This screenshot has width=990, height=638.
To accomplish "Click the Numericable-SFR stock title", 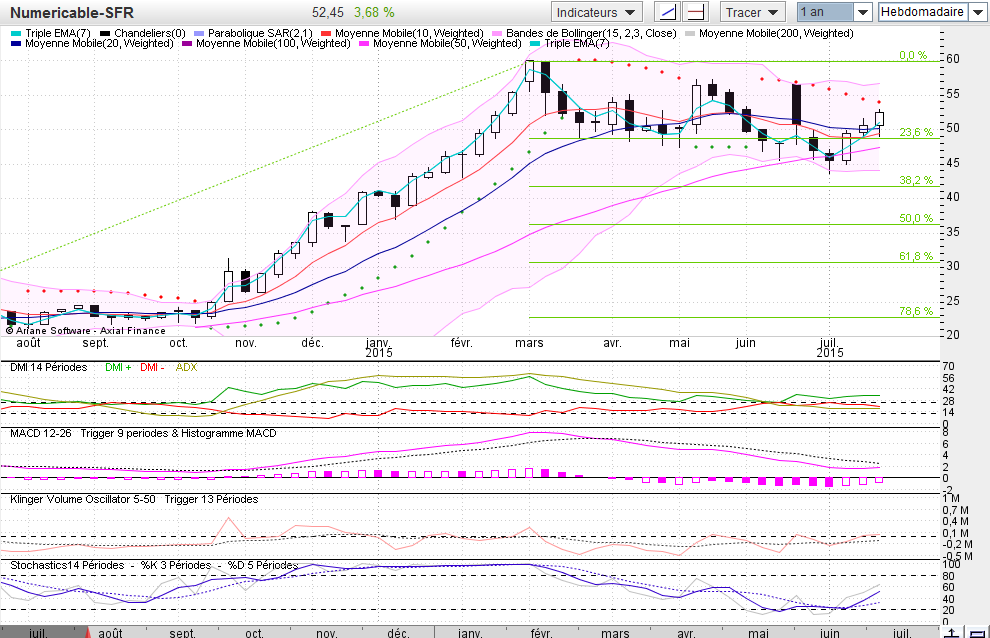I will (72, 13).
